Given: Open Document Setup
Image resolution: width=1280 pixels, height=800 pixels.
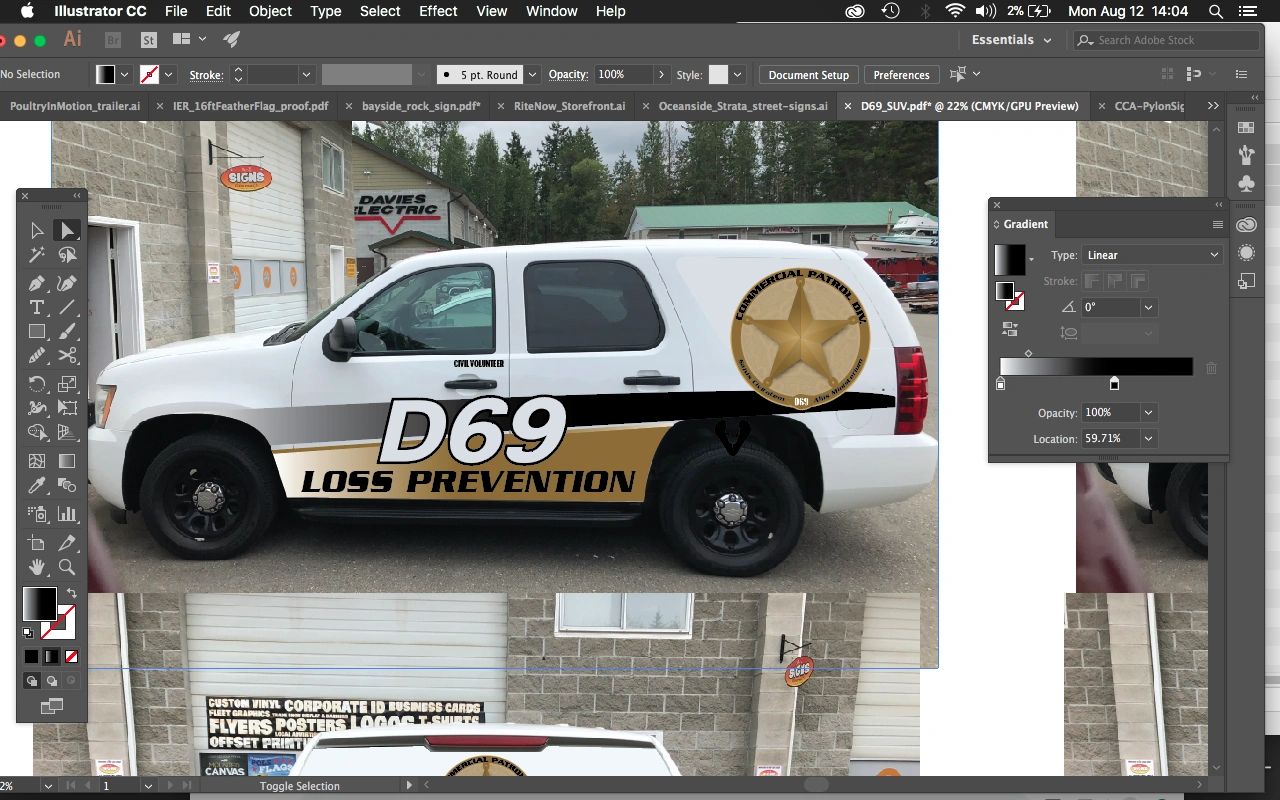Looking at the screenshot, I should (808, 74).
